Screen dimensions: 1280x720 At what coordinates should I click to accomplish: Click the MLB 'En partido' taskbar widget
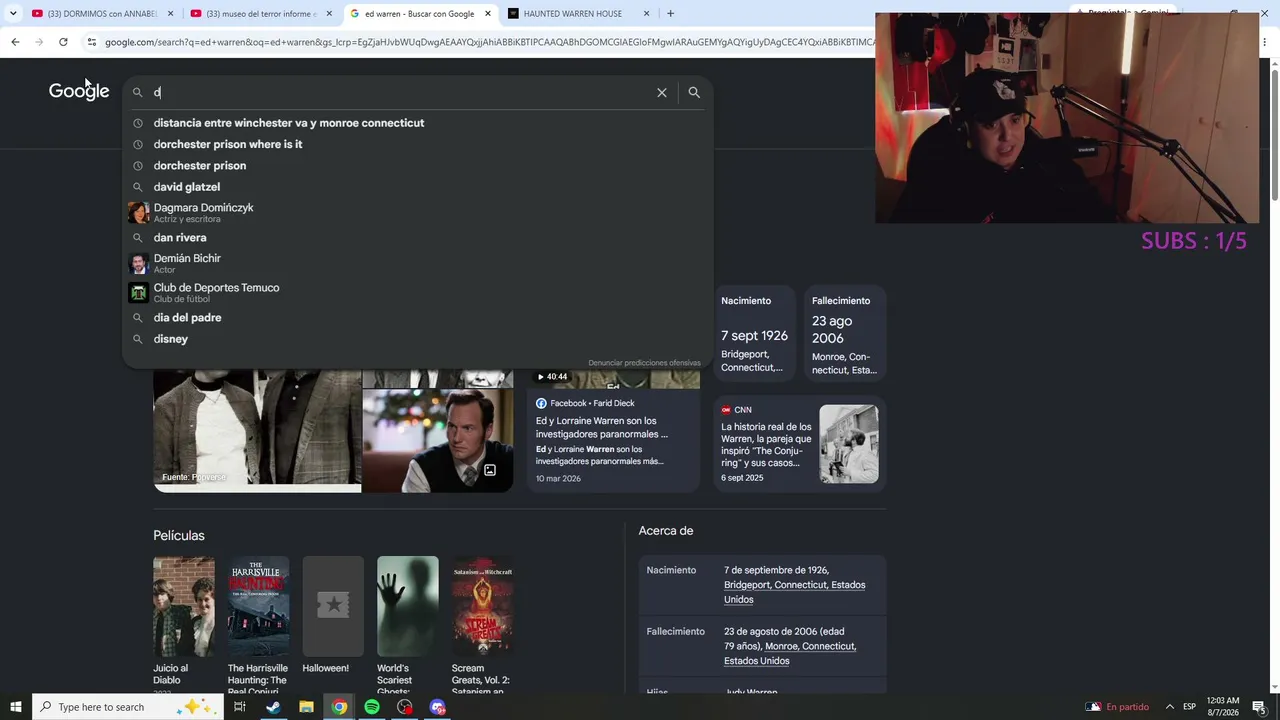click(x=1117, y=707)
